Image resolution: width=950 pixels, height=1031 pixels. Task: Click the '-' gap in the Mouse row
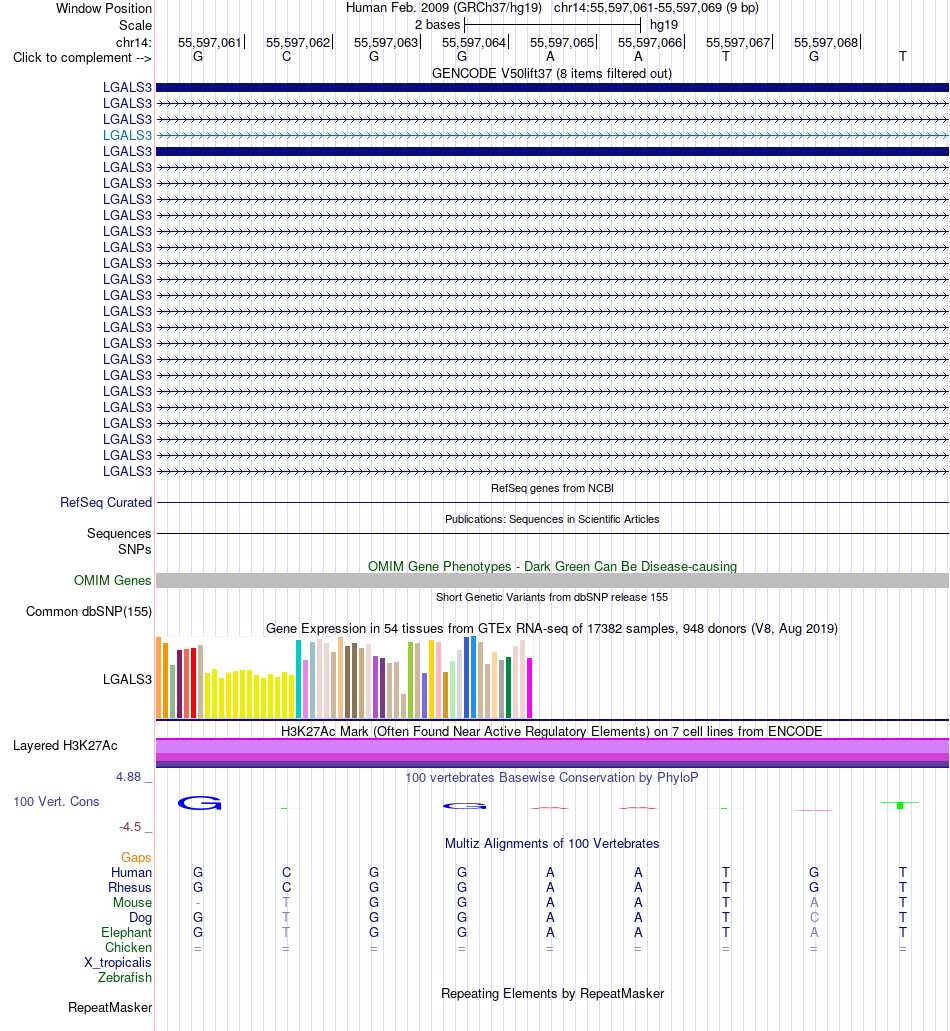point(198,903)
